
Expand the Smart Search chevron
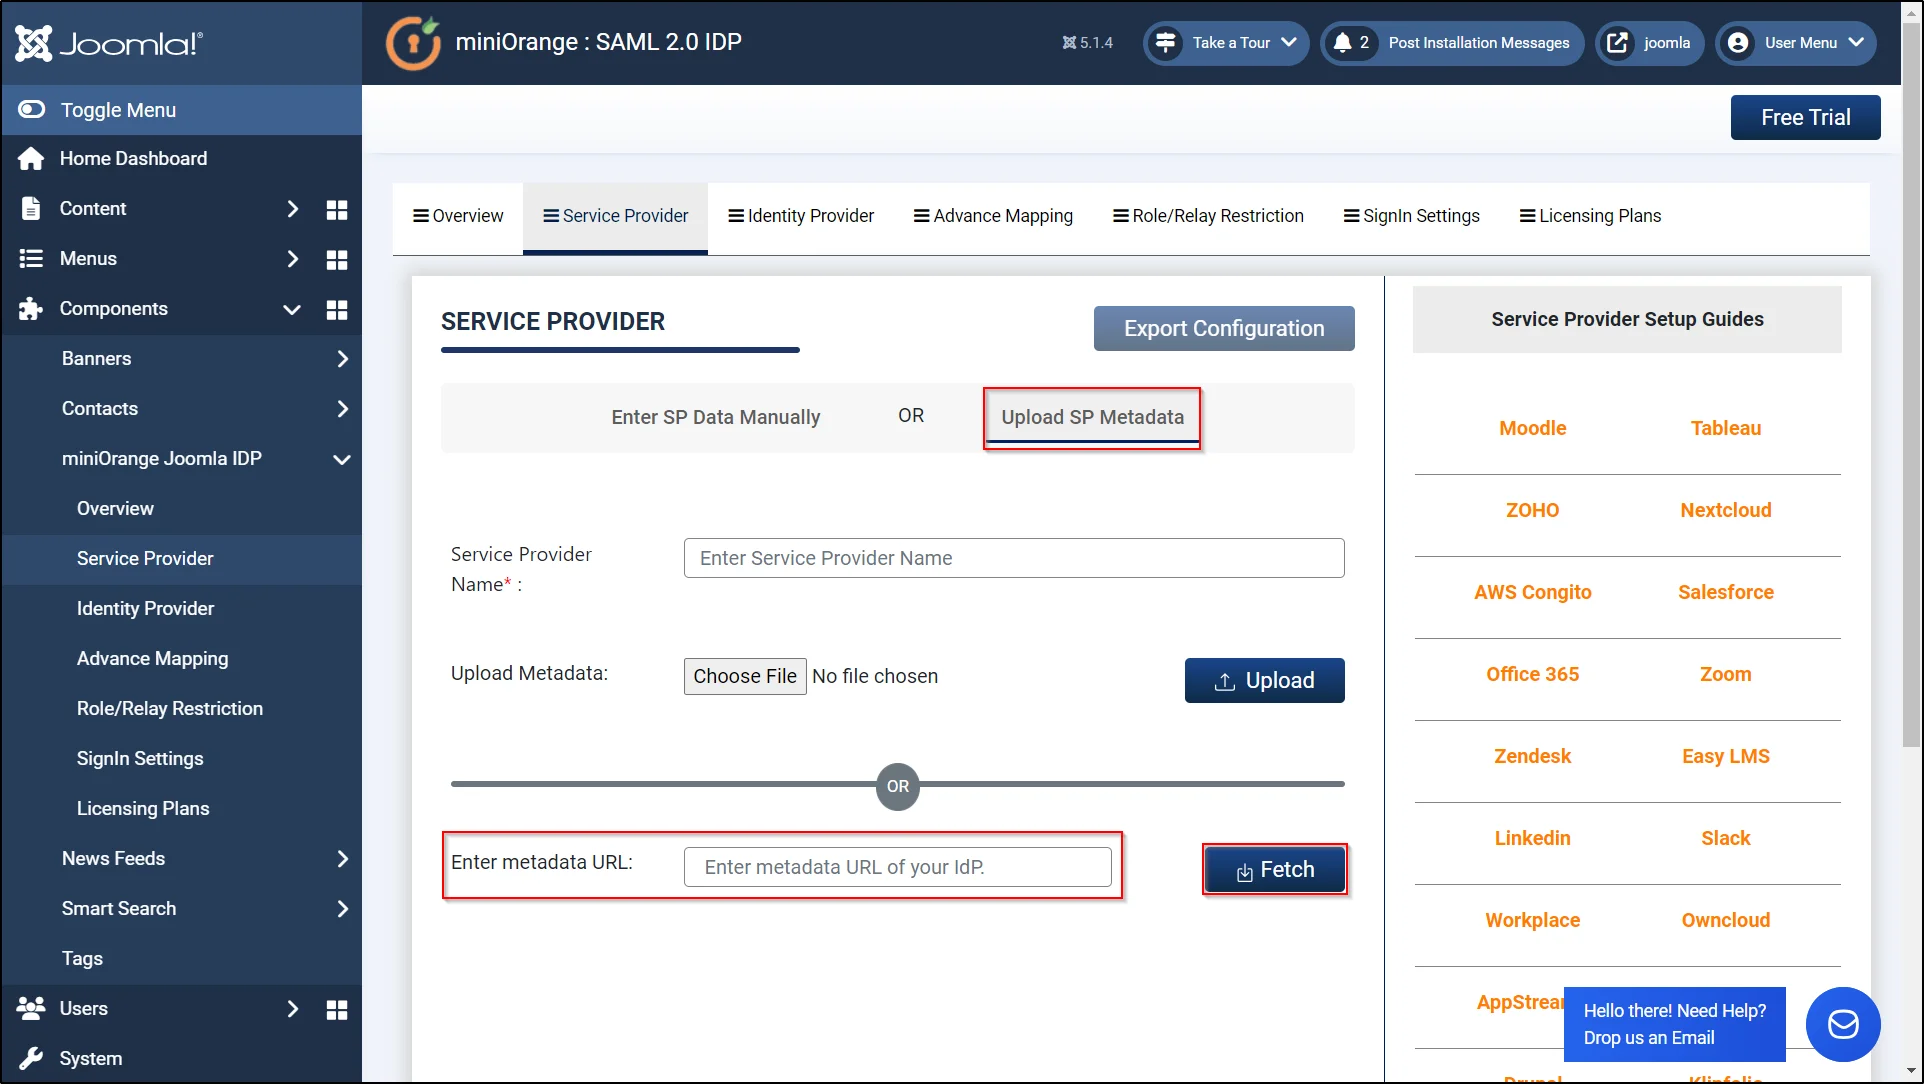point(342,908)
